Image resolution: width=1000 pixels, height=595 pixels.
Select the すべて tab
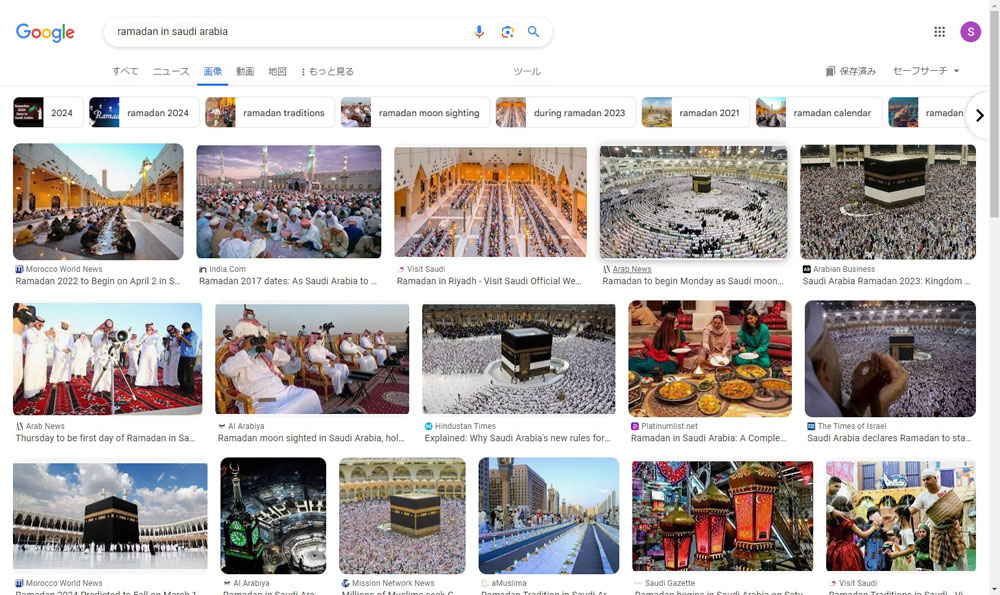(125, 71)
